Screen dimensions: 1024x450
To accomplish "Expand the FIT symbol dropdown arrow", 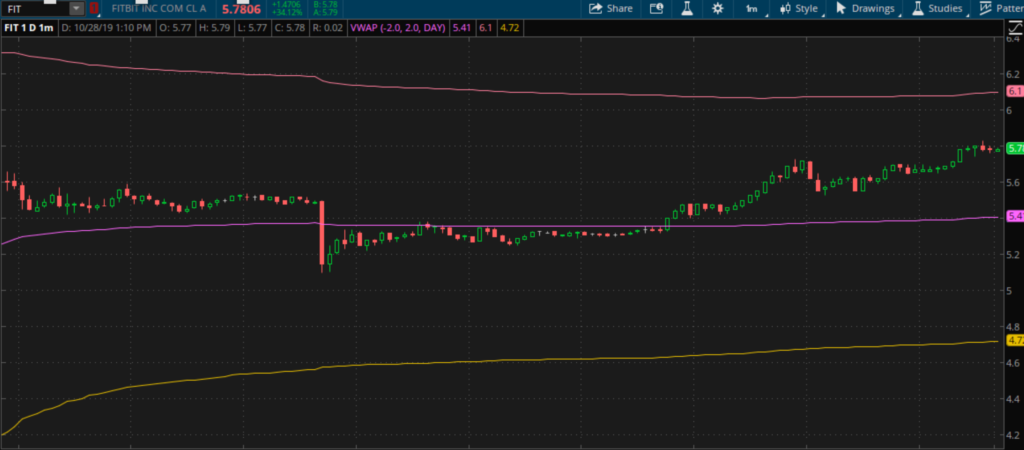I will tap(77, 8).
